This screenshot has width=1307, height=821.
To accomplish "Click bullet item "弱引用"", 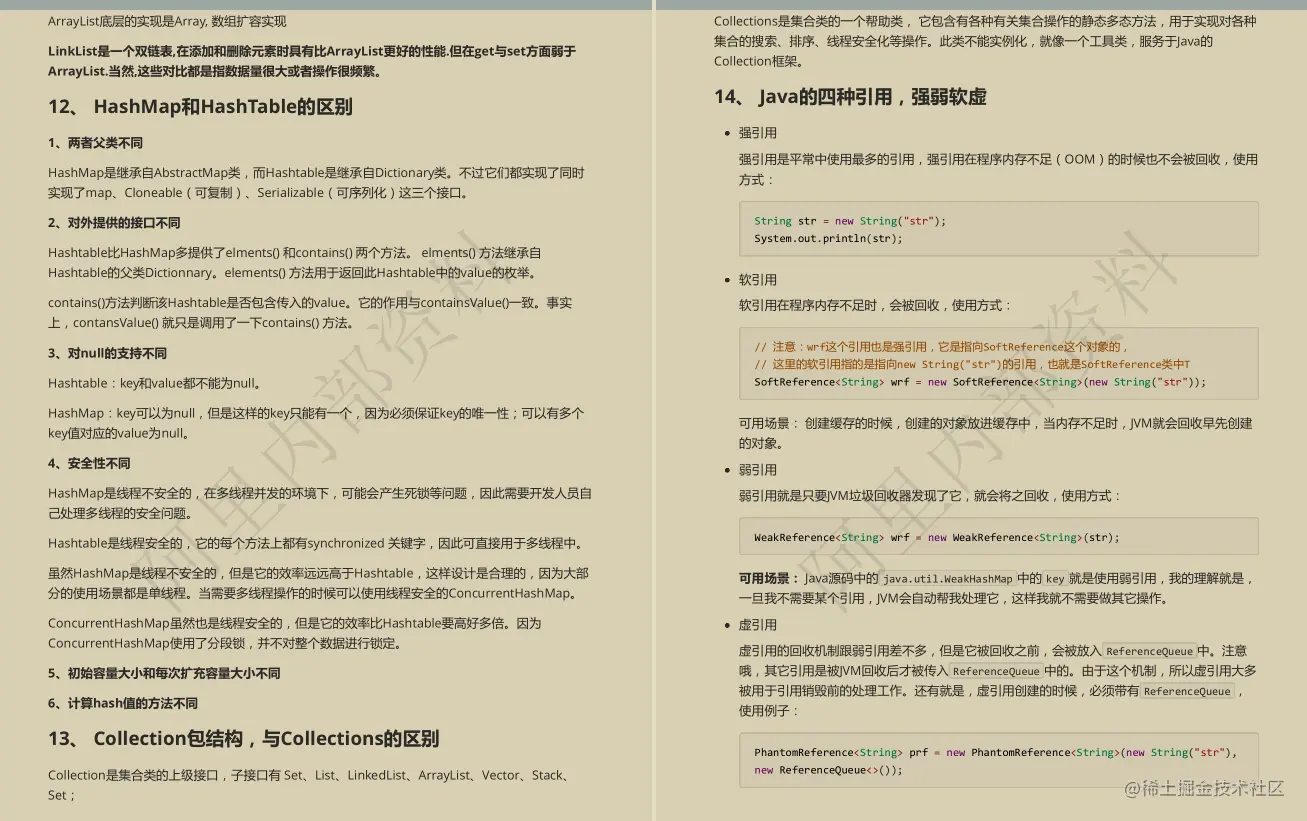I will coord(758,470).
